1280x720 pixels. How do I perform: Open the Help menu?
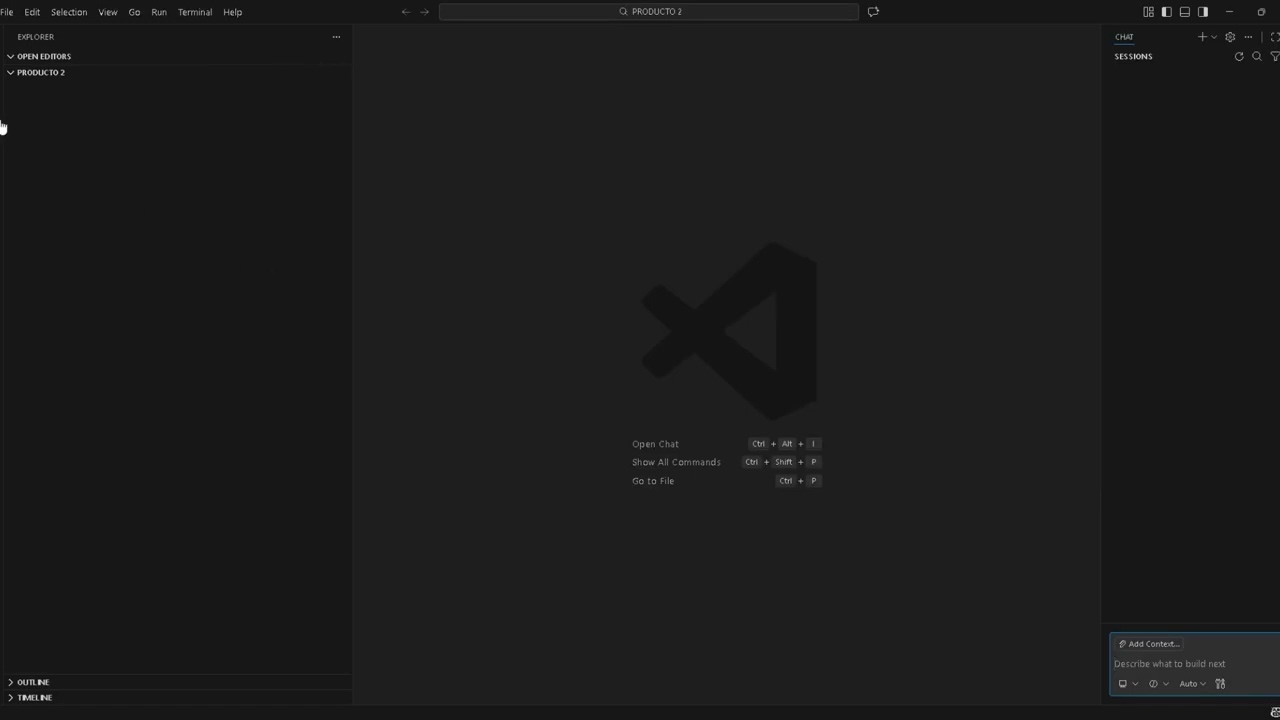click(233, 12)
